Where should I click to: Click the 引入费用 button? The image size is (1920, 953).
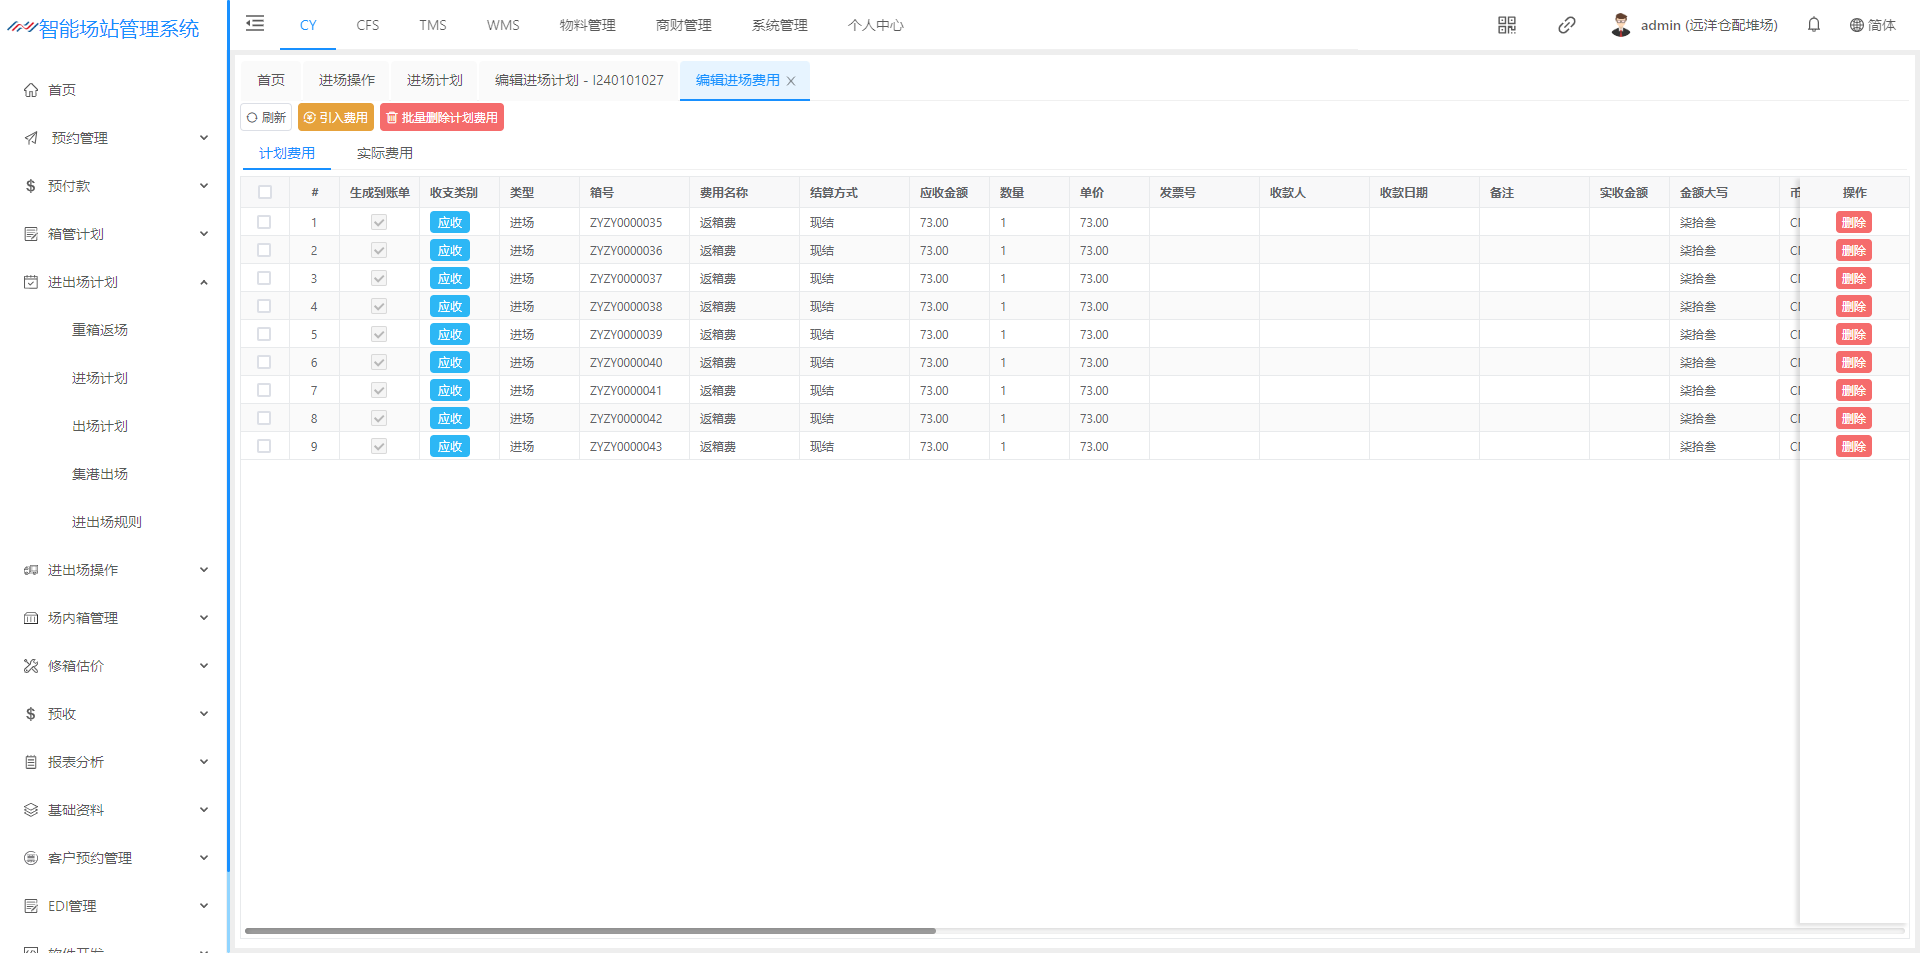click(x=336, y=117)
